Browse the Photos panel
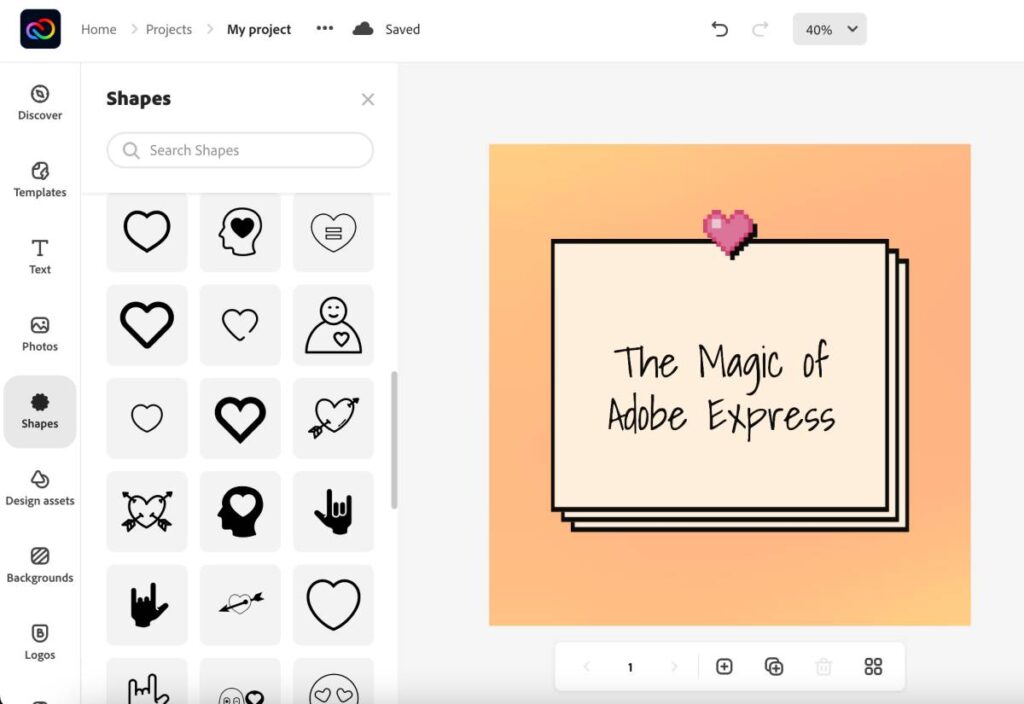1024x704 pixels. point(39,334)
